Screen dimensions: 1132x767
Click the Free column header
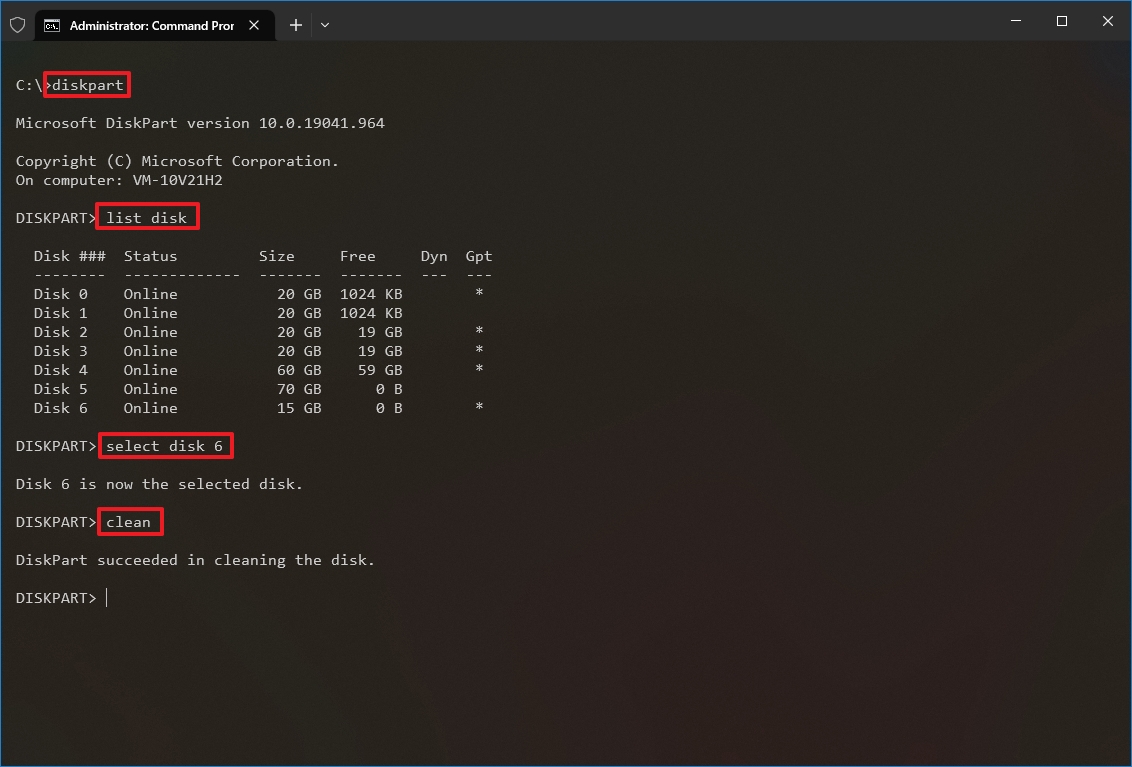point(358,256)
